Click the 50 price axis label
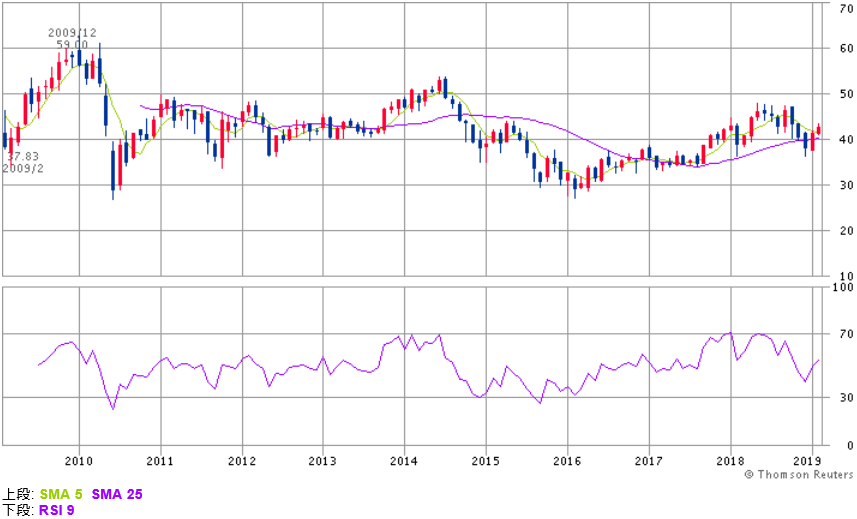857x519 pixels. (847, 94)
